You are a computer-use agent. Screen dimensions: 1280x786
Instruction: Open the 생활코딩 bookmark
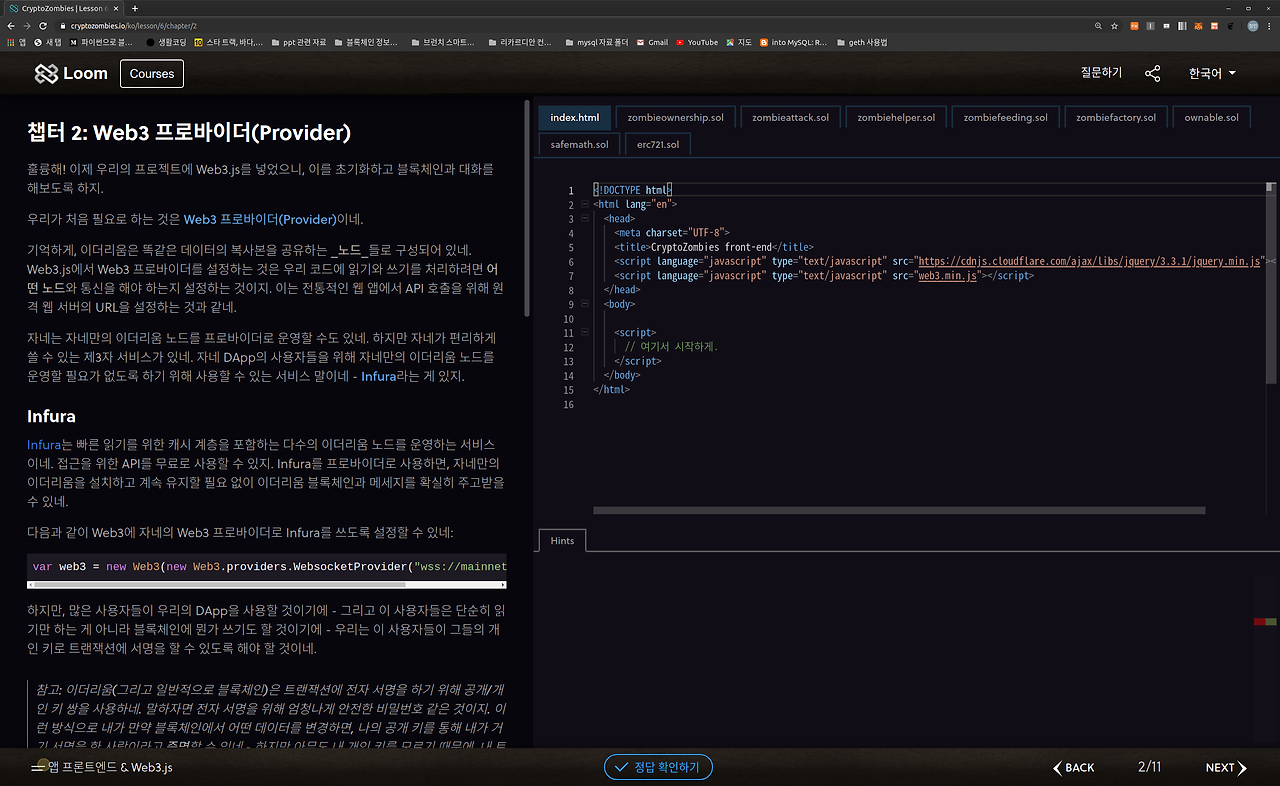click(167, 43)
